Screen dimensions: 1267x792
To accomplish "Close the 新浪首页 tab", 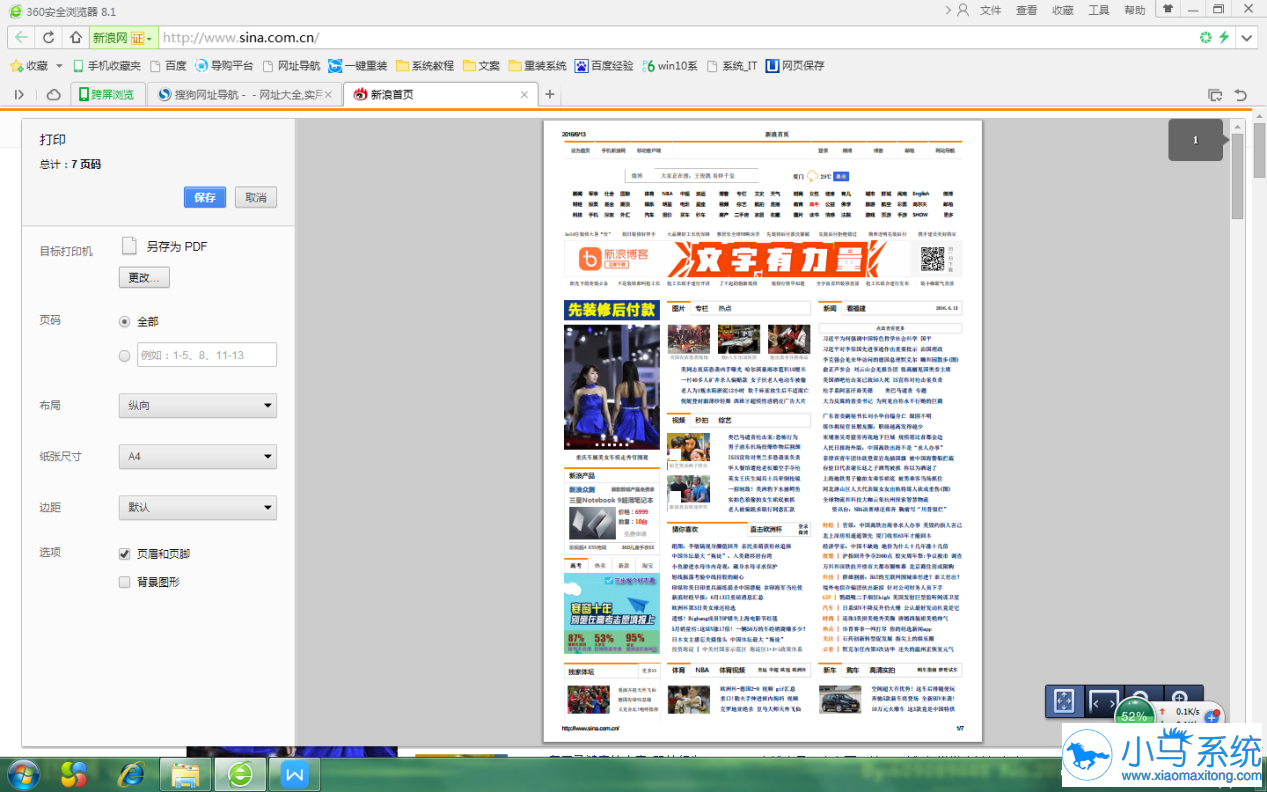I will tap(525, 95).
